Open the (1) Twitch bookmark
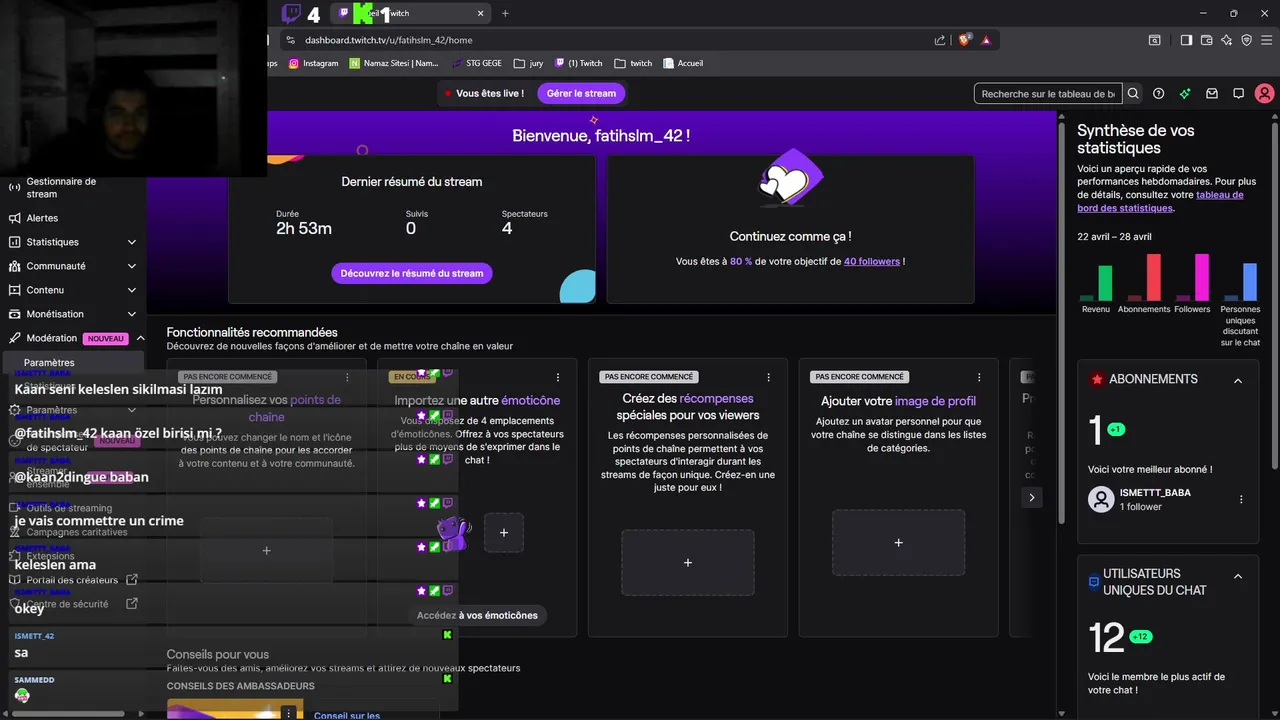Viewport: 1280px width, 720px height. point(579,63)
